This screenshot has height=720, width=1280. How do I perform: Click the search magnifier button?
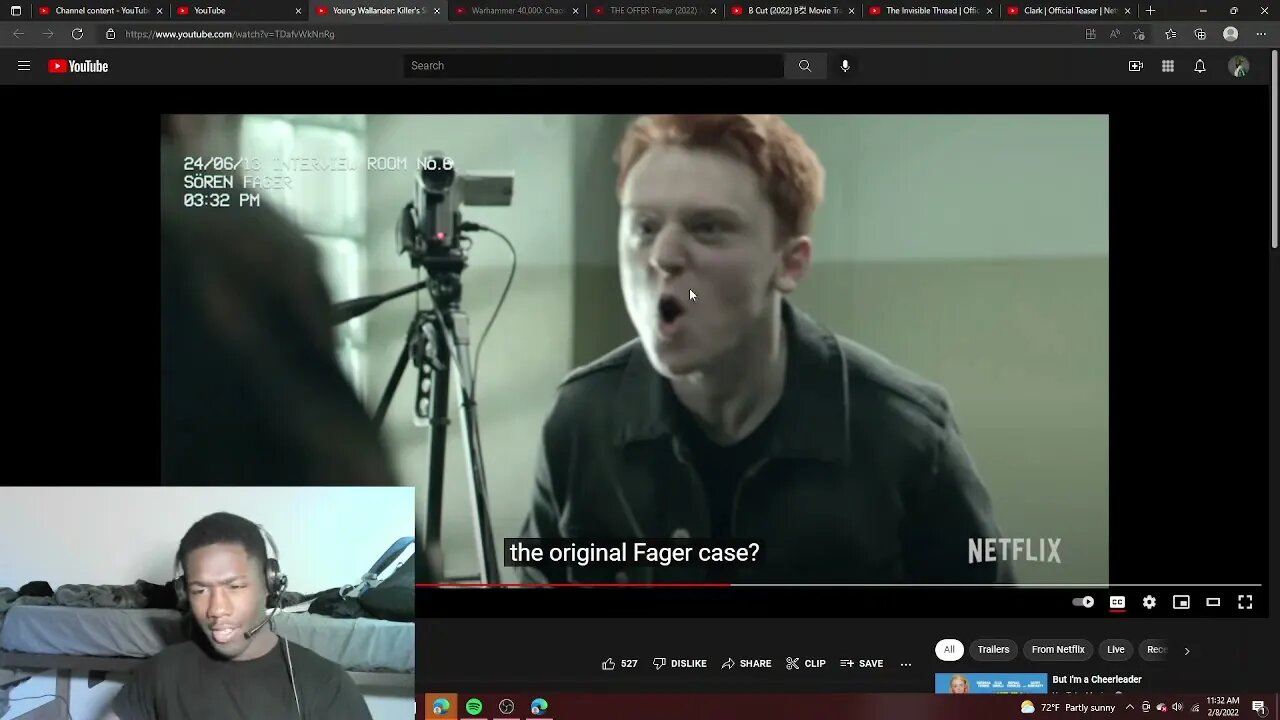click(804, 66)
